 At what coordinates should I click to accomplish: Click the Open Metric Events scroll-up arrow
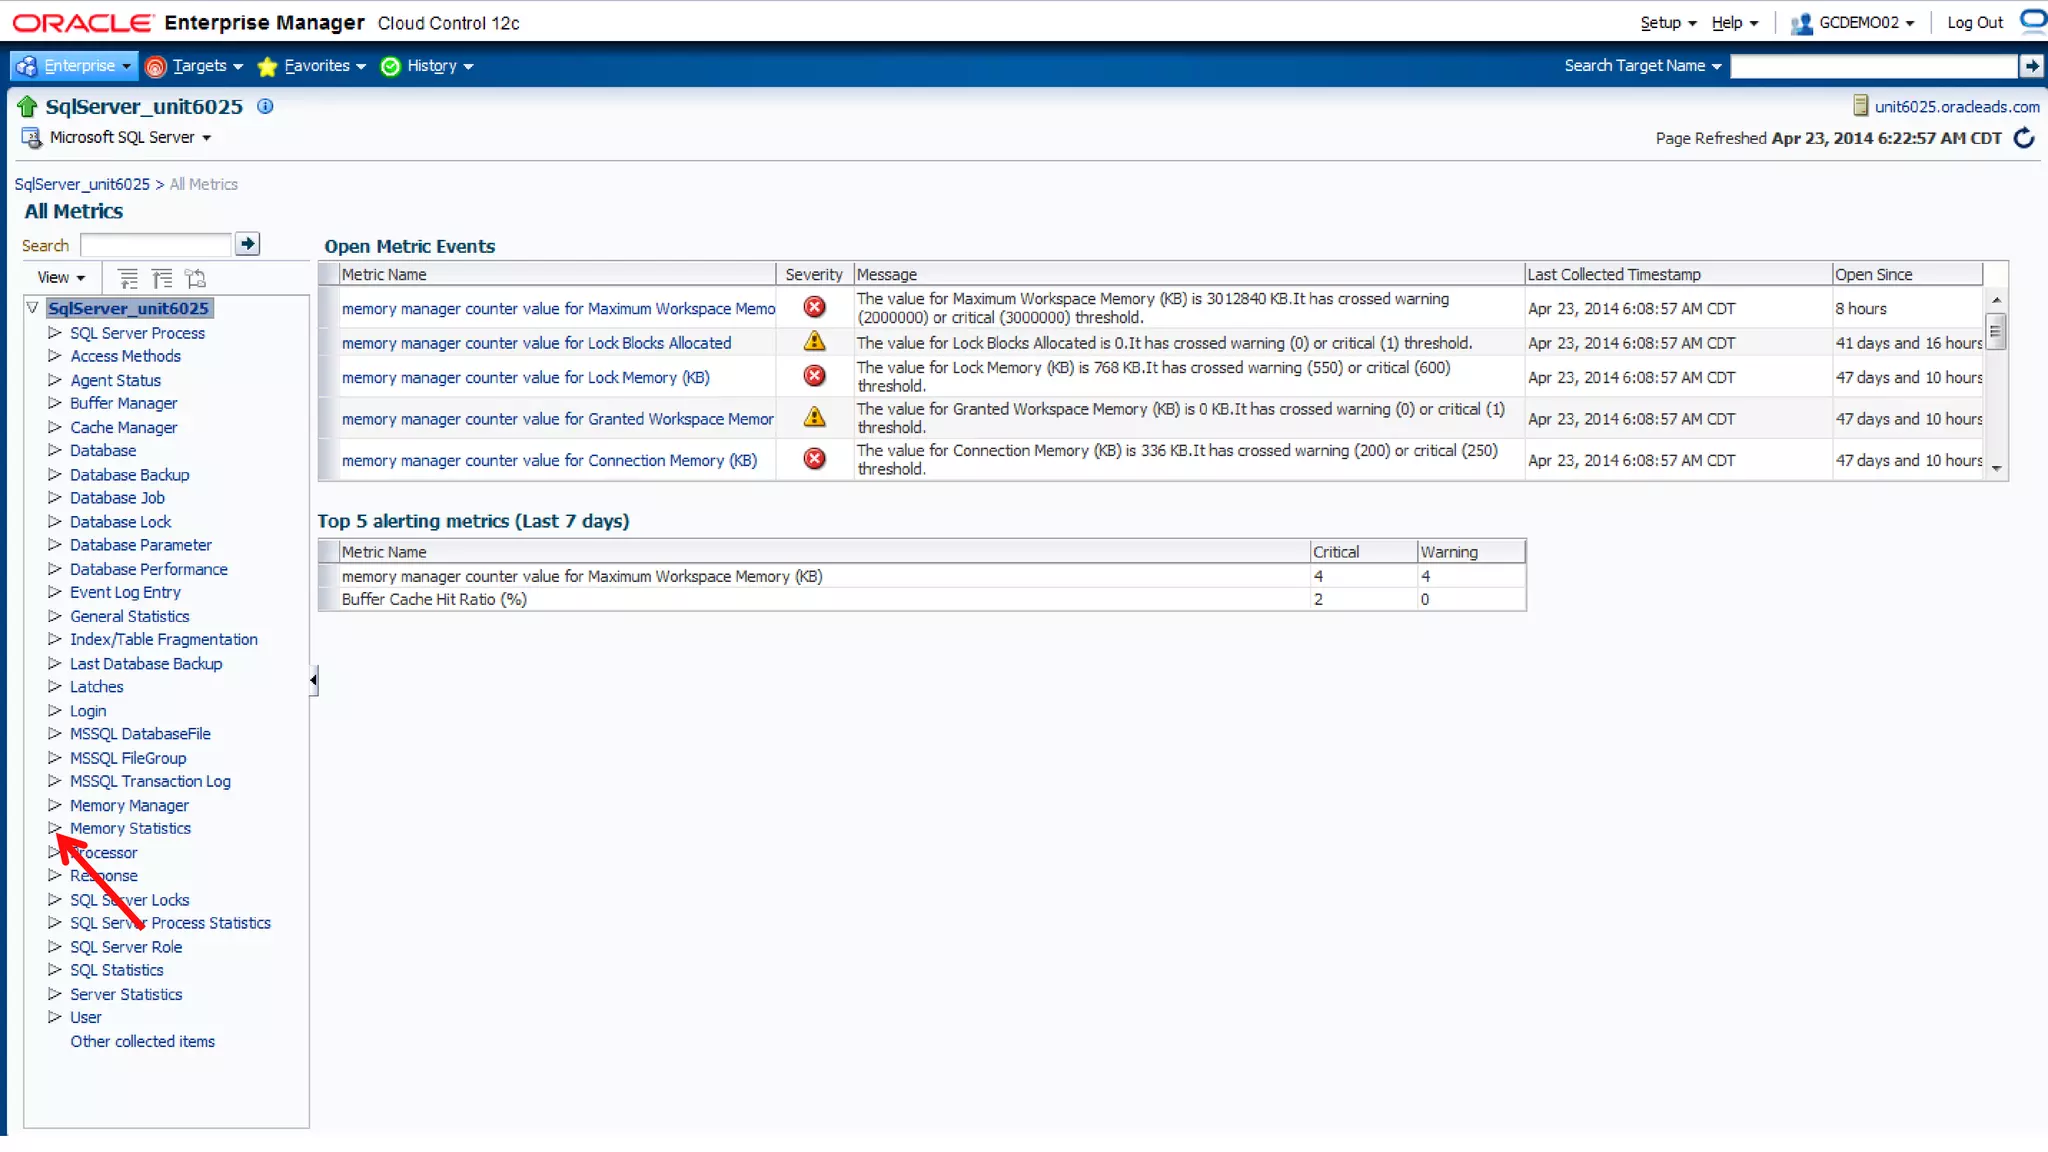click(x=1996, y=300)
